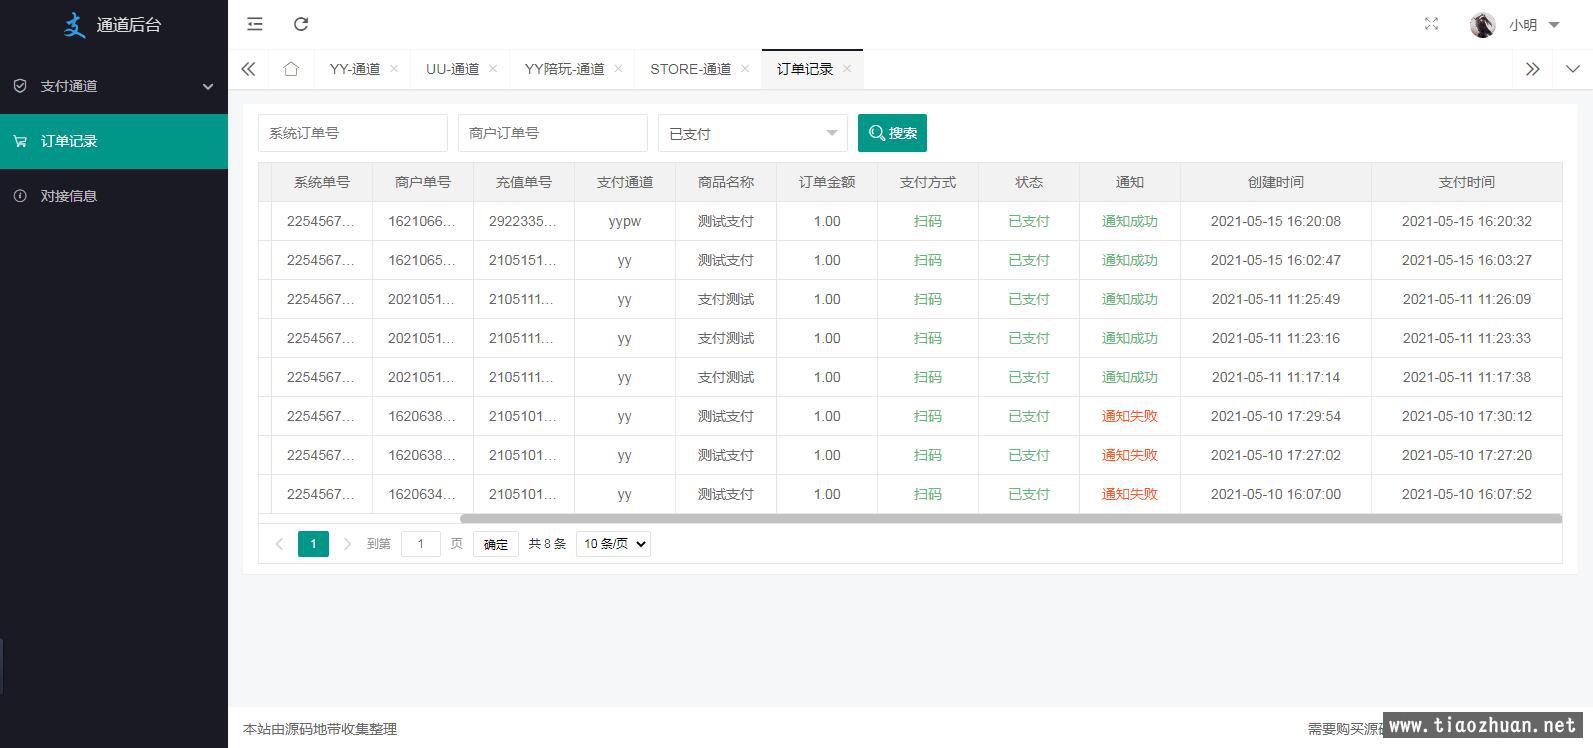Open 对接信息 in the sidebar
Image resolution: width=1593 pixels, height=748 pixels.
pos(69,196)
